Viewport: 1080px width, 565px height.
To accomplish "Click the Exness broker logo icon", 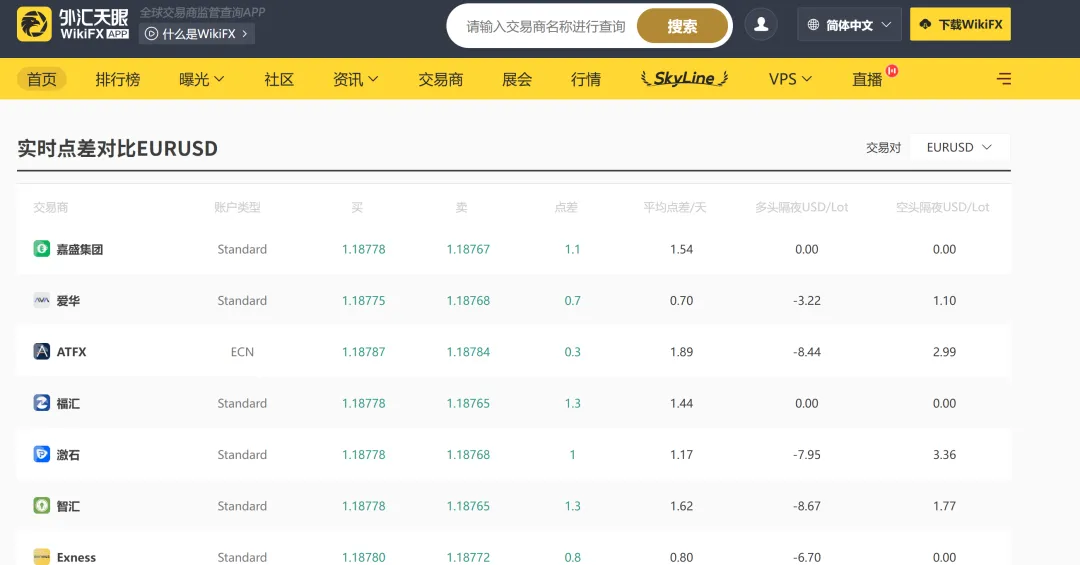I will (42, 556).
